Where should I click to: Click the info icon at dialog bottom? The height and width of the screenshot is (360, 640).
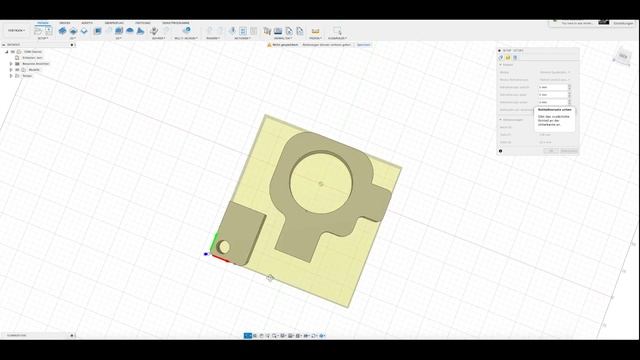[500, 151]
